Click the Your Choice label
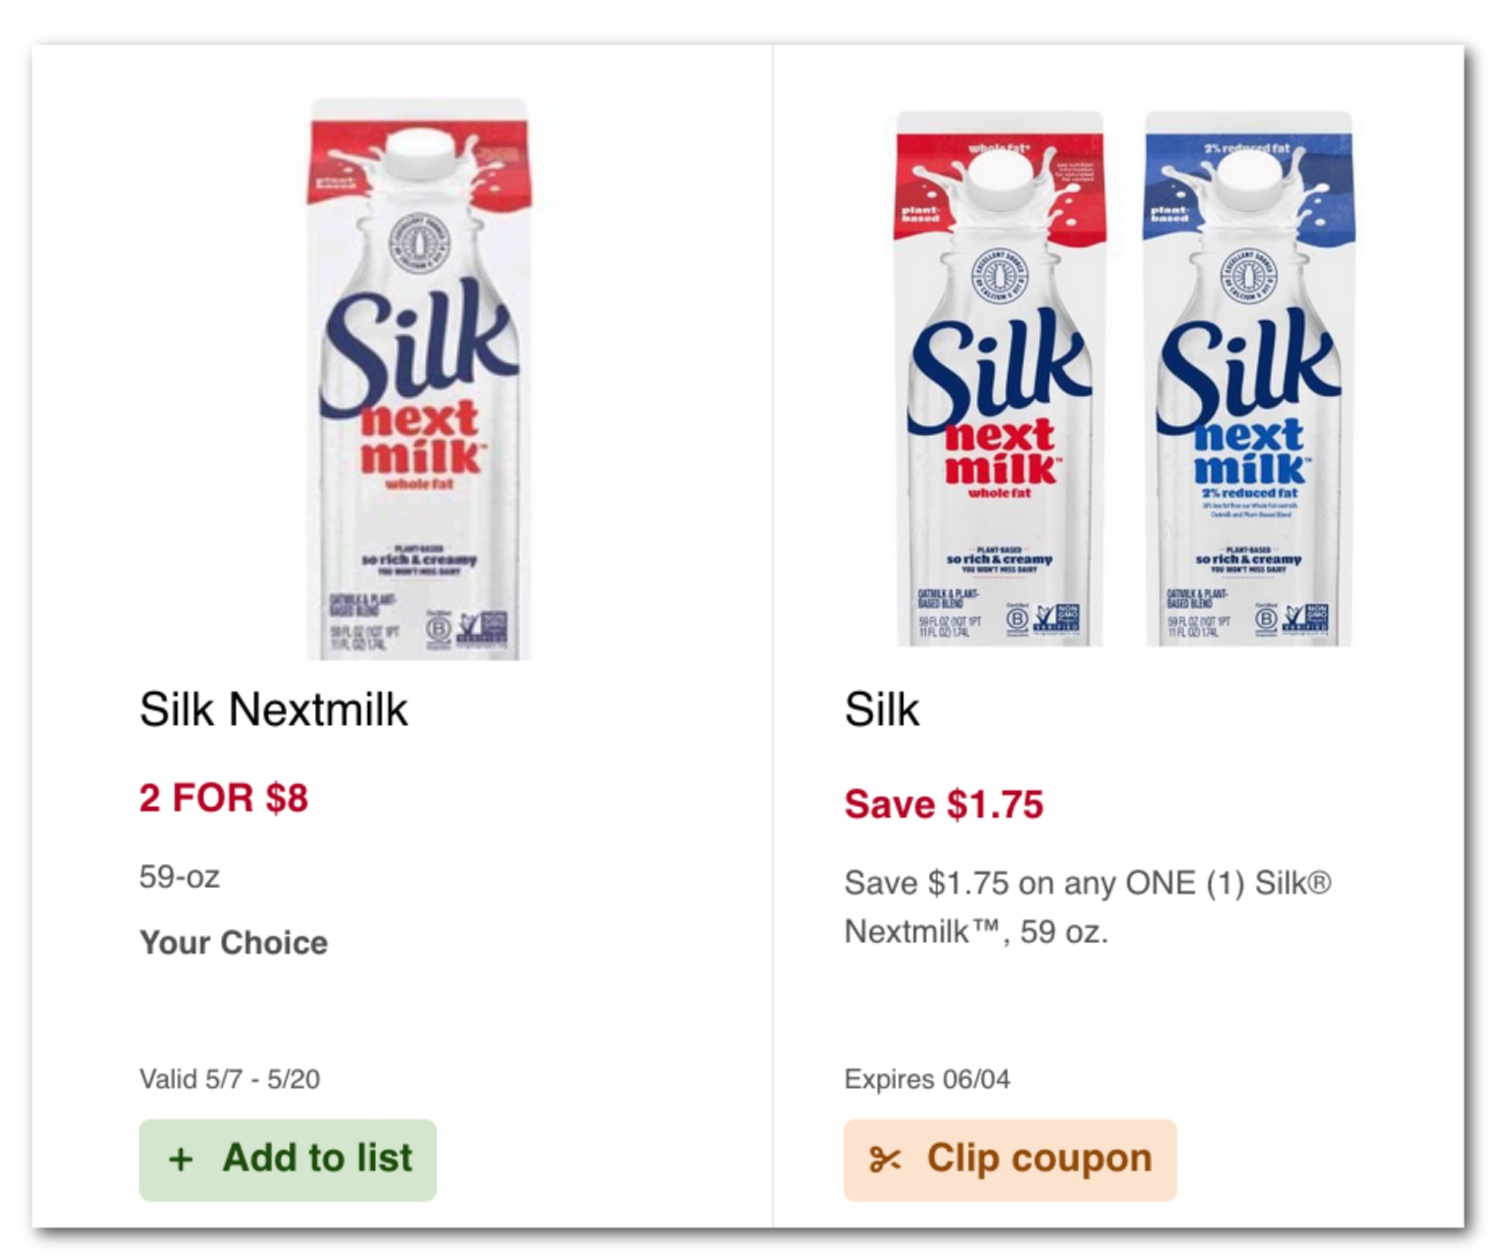 233,942
